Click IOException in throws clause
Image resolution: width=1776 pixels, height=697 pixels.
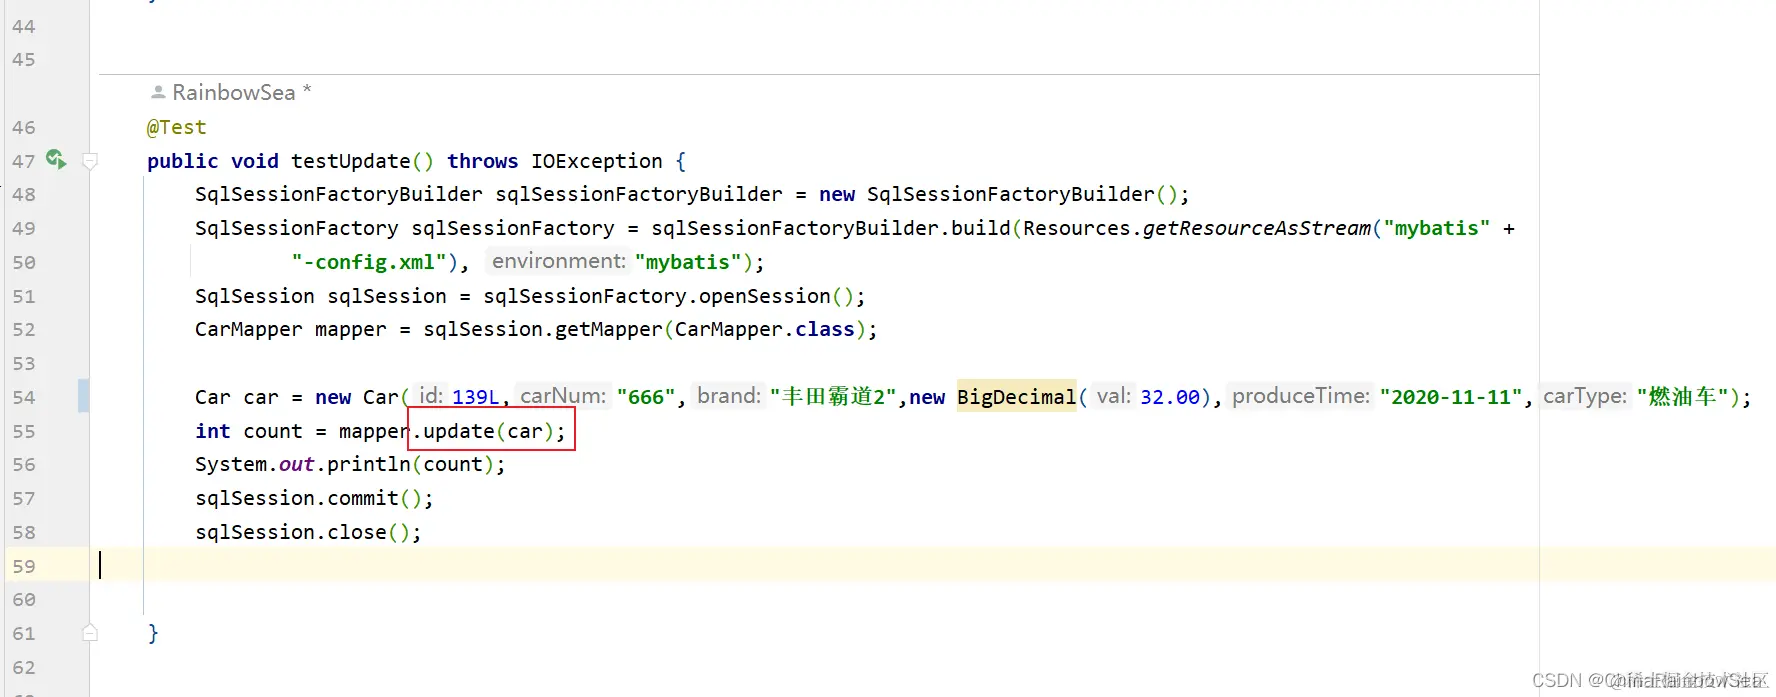[597, 161]
